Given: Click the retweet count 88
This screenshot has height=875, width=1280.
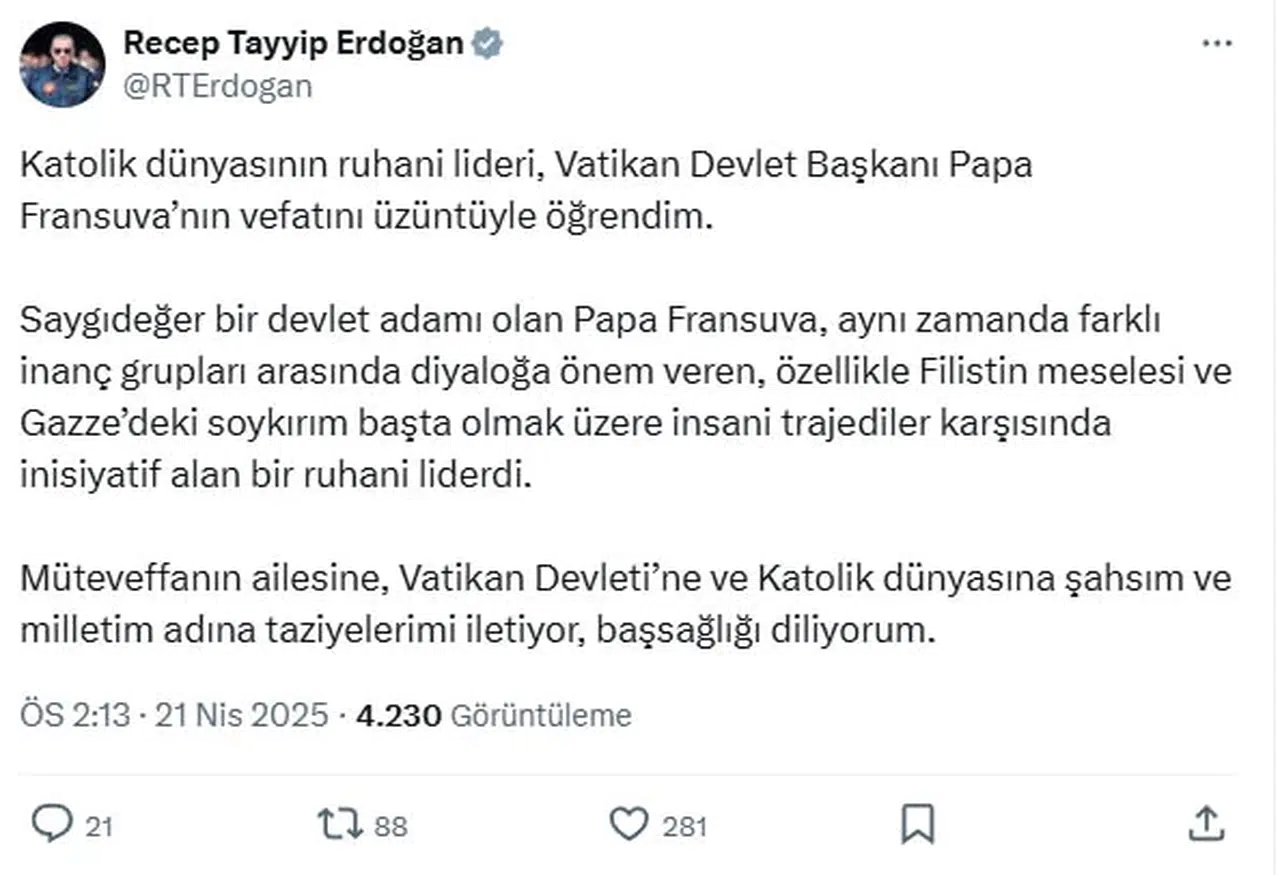Looking at the screenshot, I should [392, 827].
